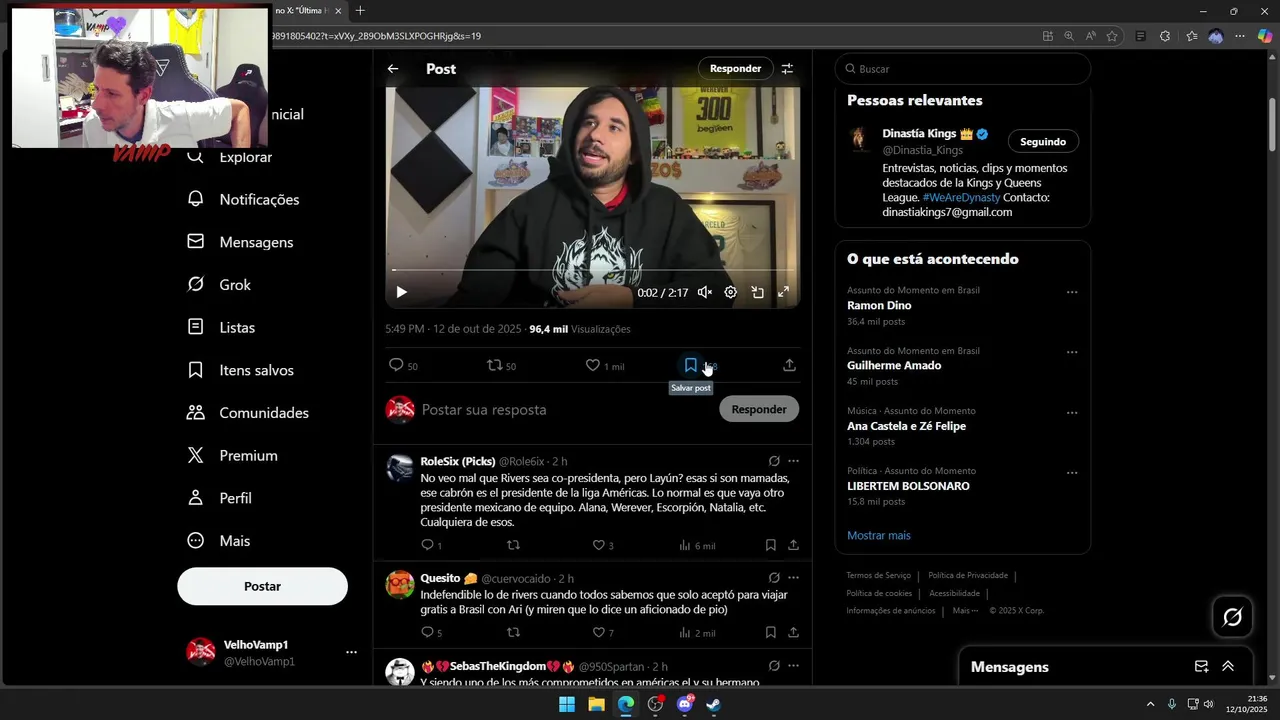Image resolution: width=1280 pixels, height=720 pixels.
Task: Click Mostrar mais link
Action: pyautogui.click(x=879, y=536)
